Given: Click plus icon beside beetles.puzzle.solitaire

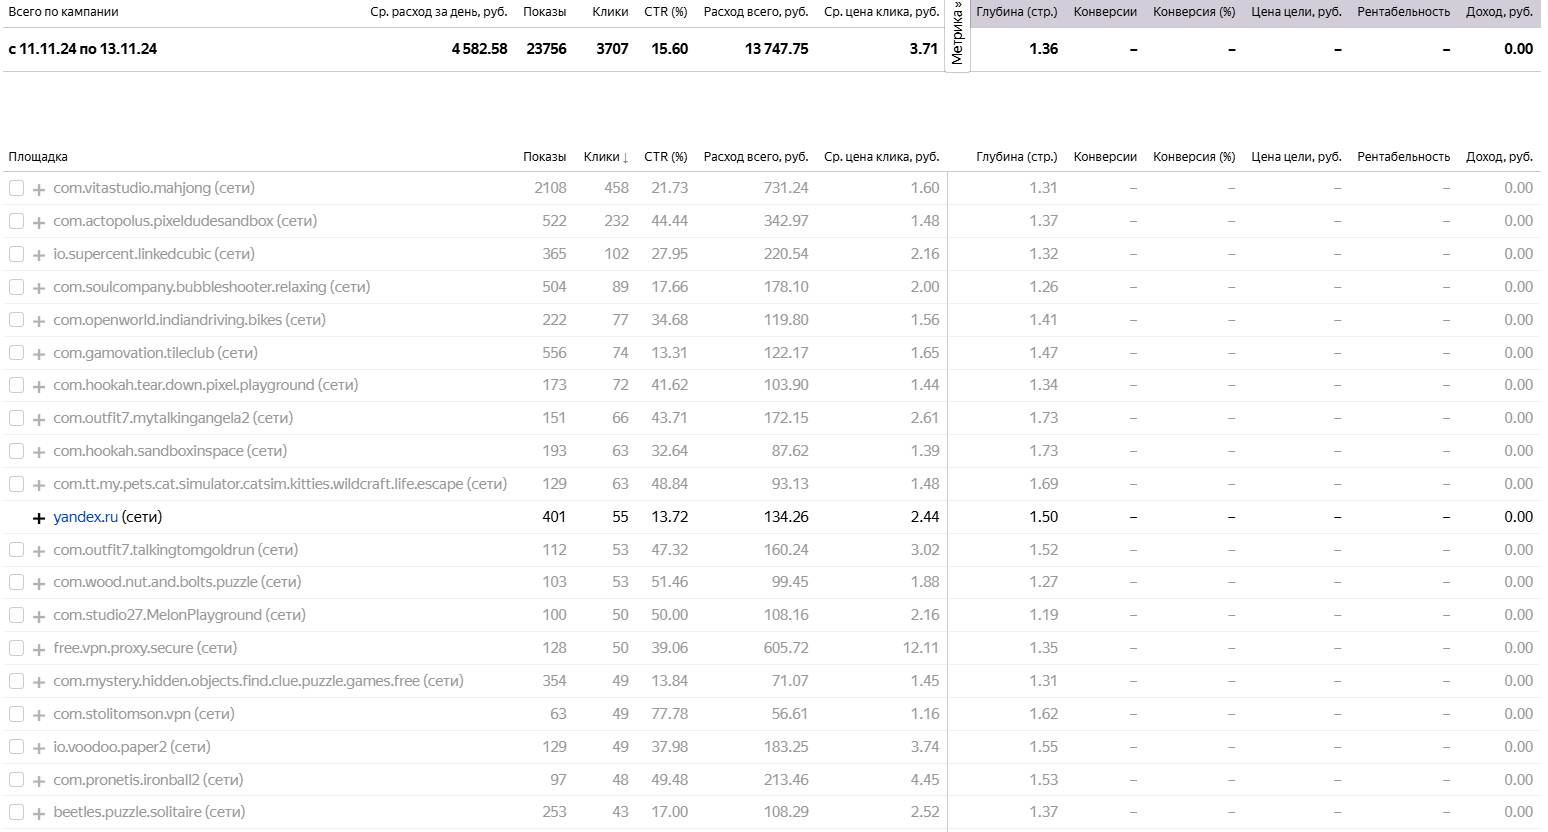Looking at the screenshot, I should (39, 813).
